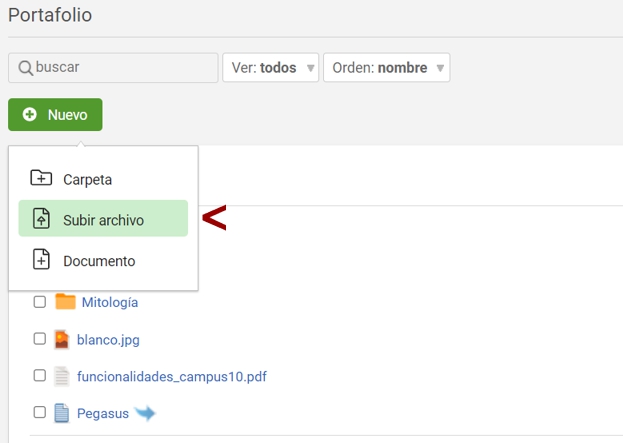Viewport: 623px width, 443px height.
Task: Click the magnifier icon in search box
Action: tap(25, 68)
